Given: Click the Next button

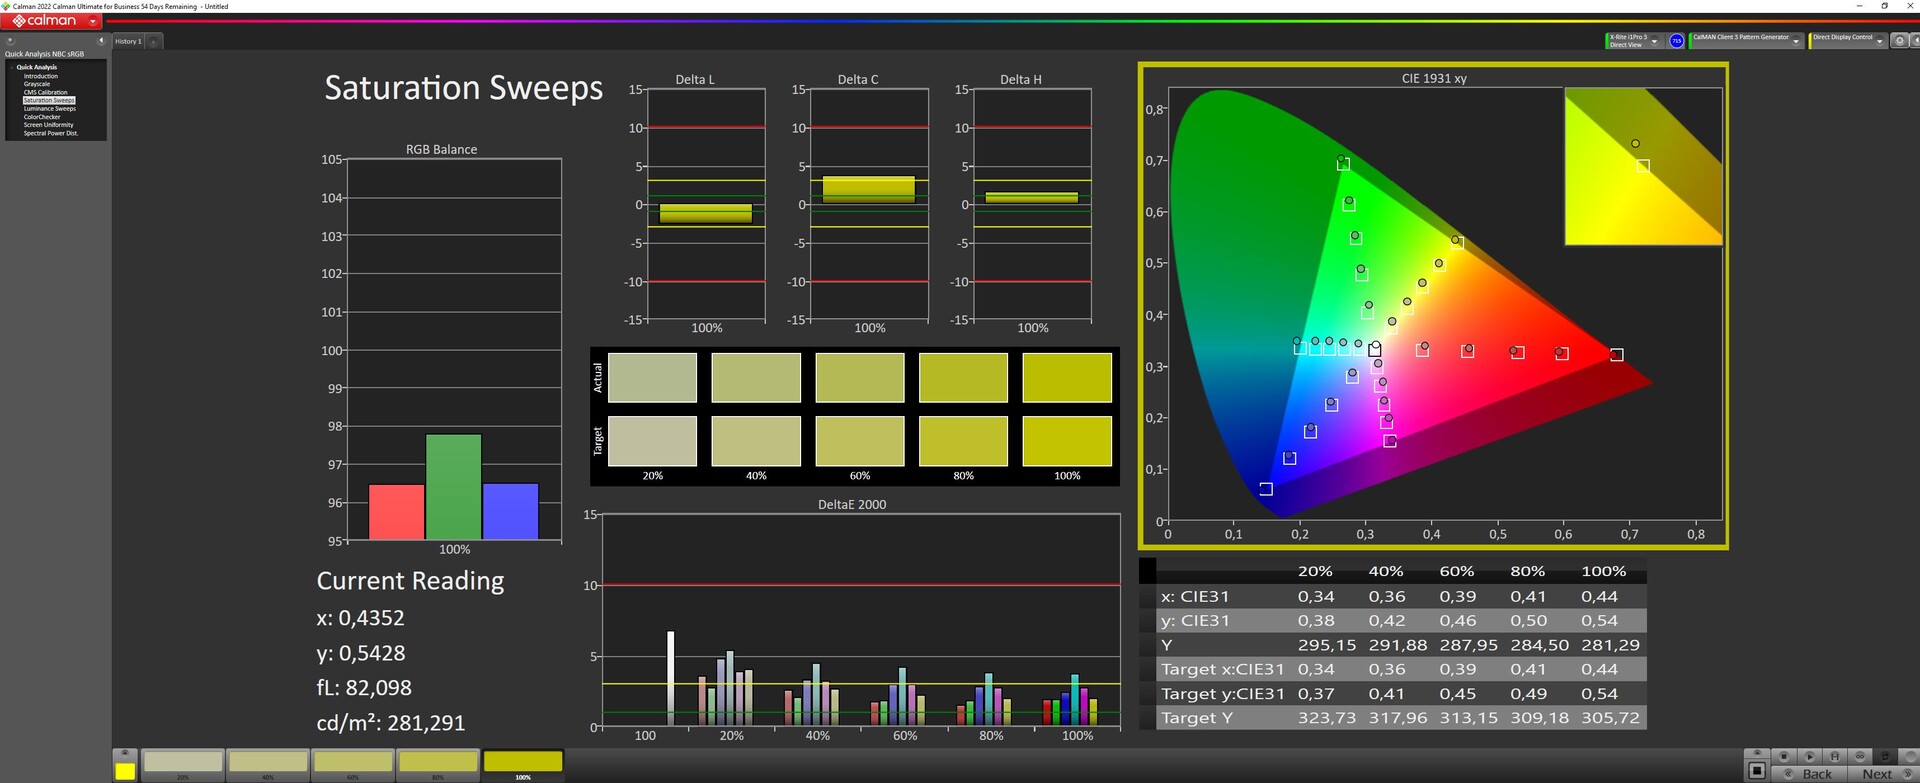Looking at the screenshot, I should tap(1876, 774).
